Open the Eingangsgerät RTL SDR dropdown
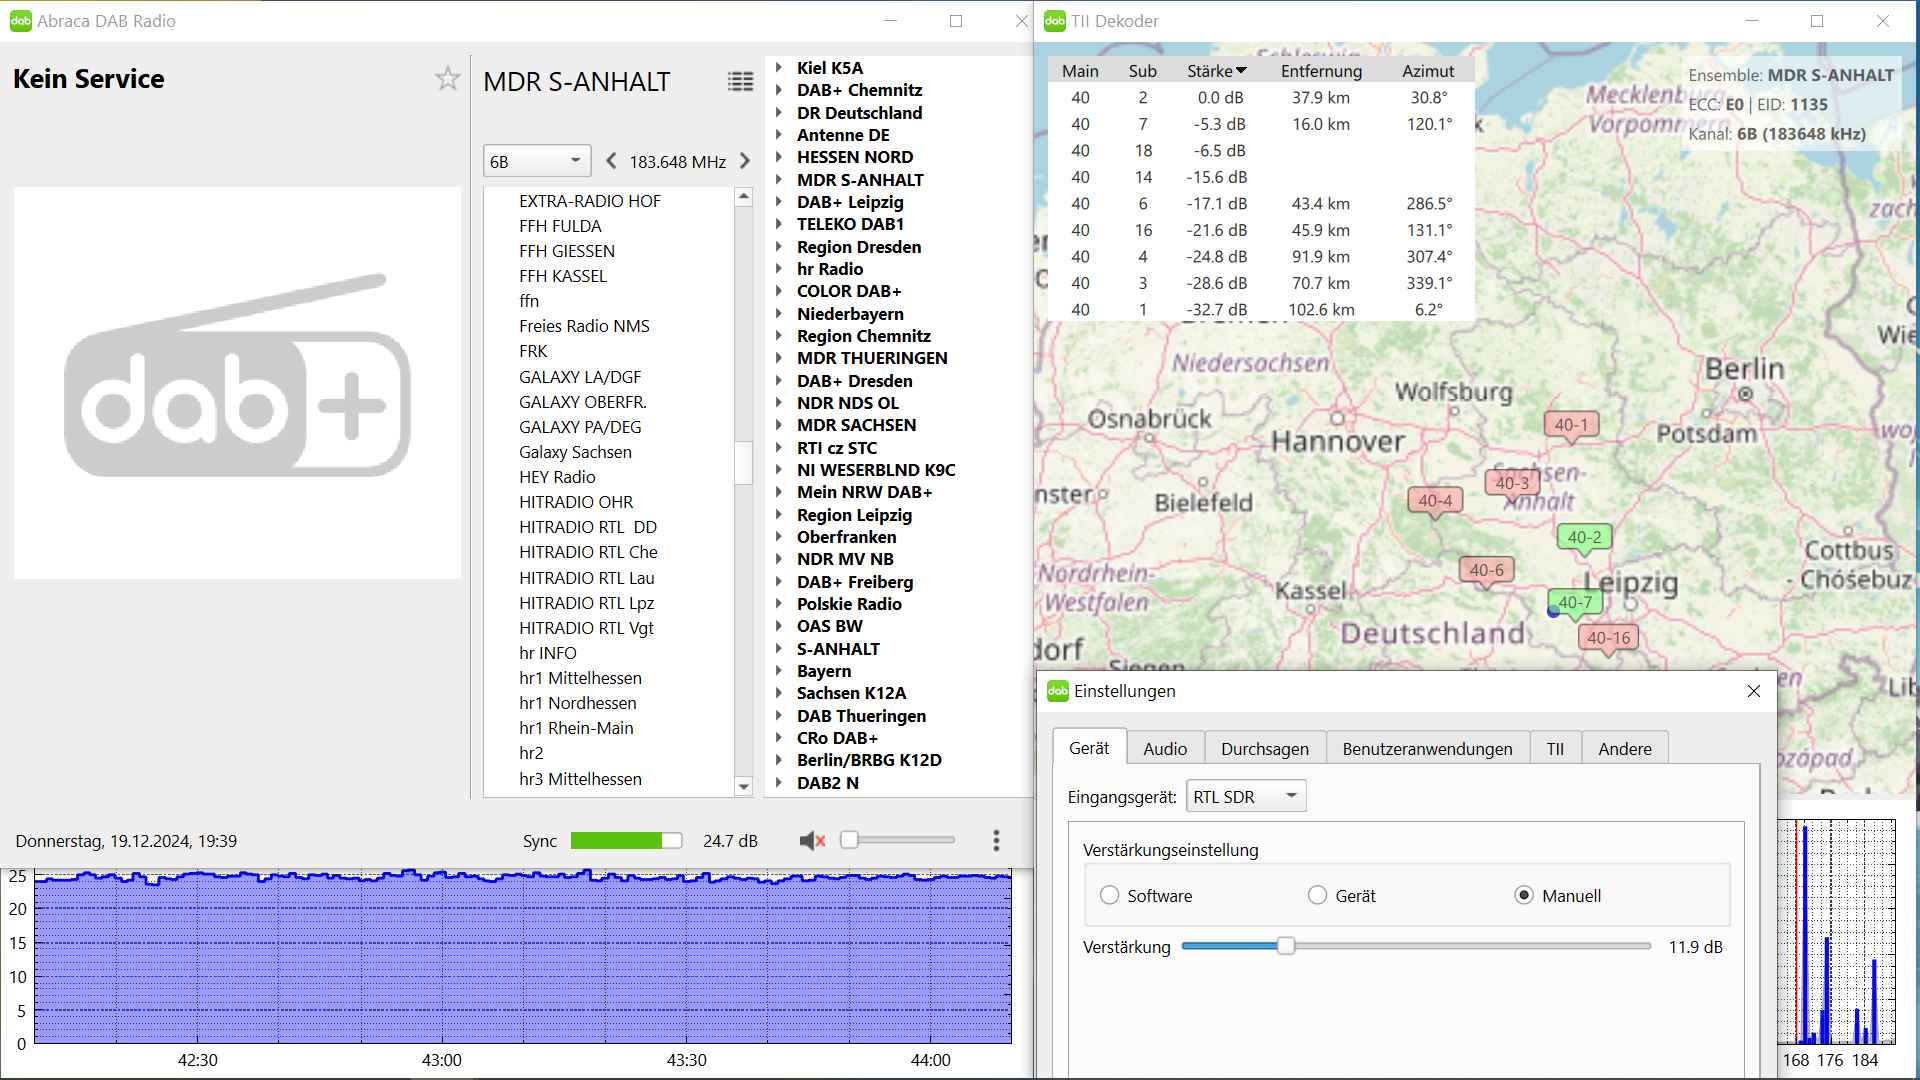This screenshot has width=1920, height=1080. [1245, 797]
